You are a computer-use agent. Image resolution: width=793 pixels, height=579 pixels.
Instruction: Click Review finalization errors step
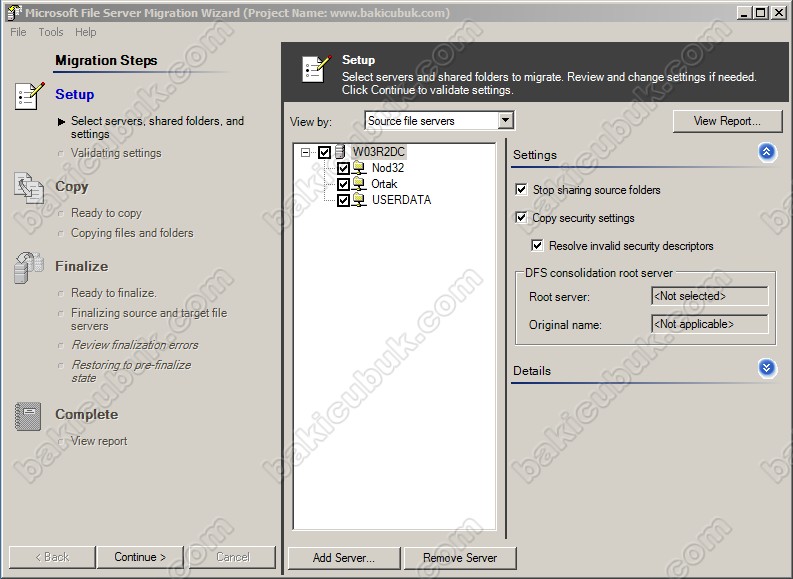[x=135, y=345]
